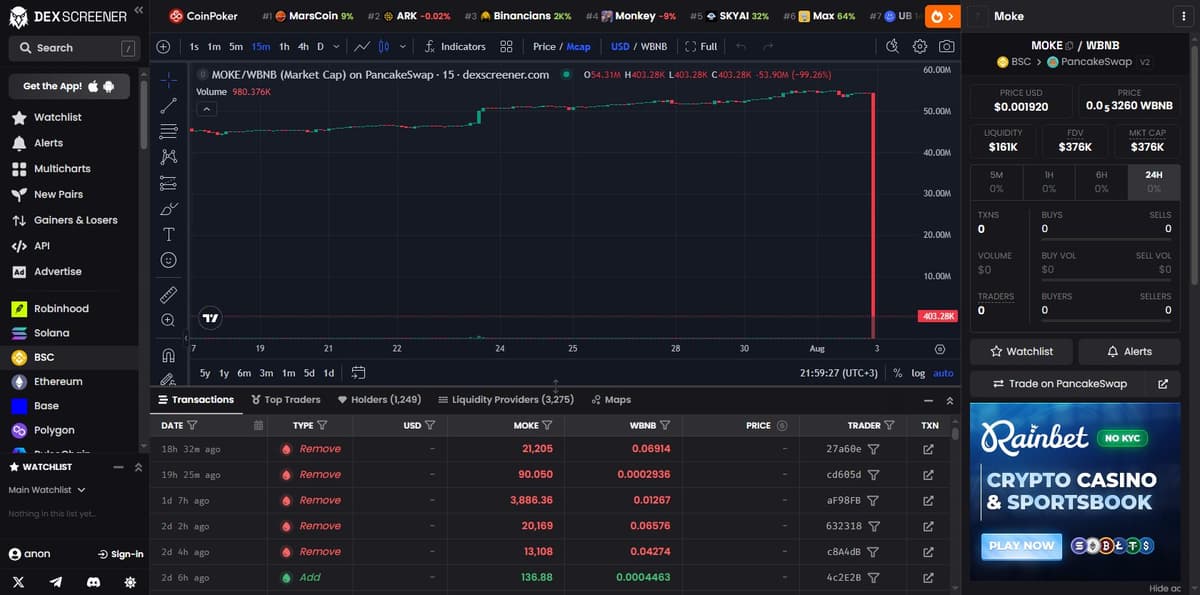Click the Get the App button
This screenshot has width=1200, height=595.
[x=69, y=86]
